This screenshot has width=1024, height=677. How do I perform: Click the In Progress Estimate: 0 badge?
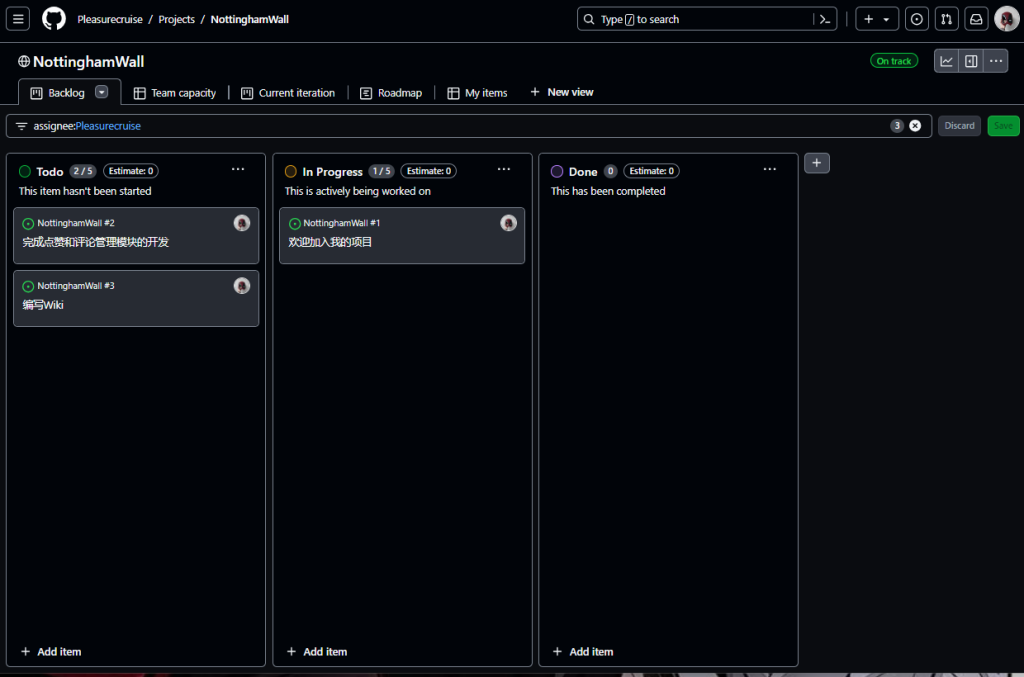coord(428,171)
